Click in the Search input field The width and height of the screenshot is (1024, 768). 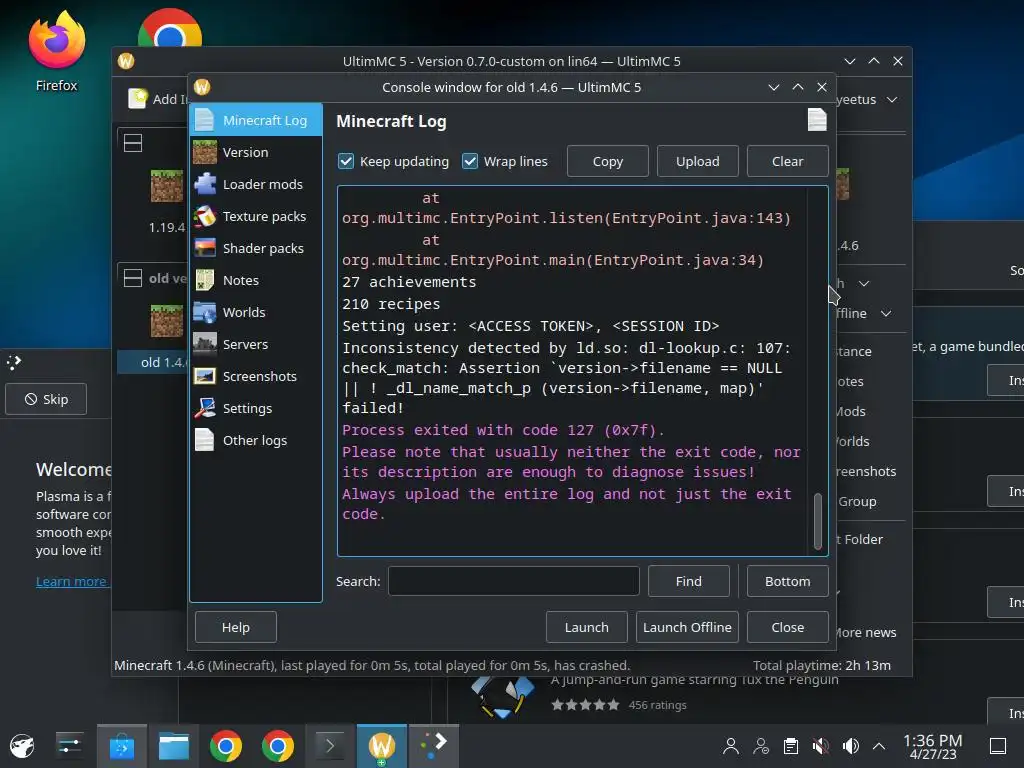coord(514,581)
